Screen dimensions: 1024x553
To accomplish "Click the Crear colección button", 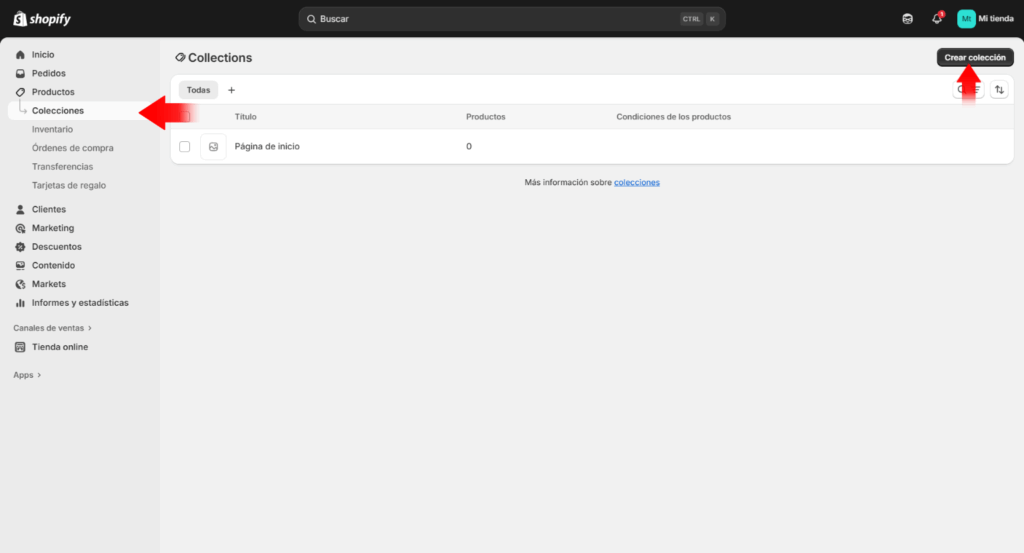I will point(975,58).
